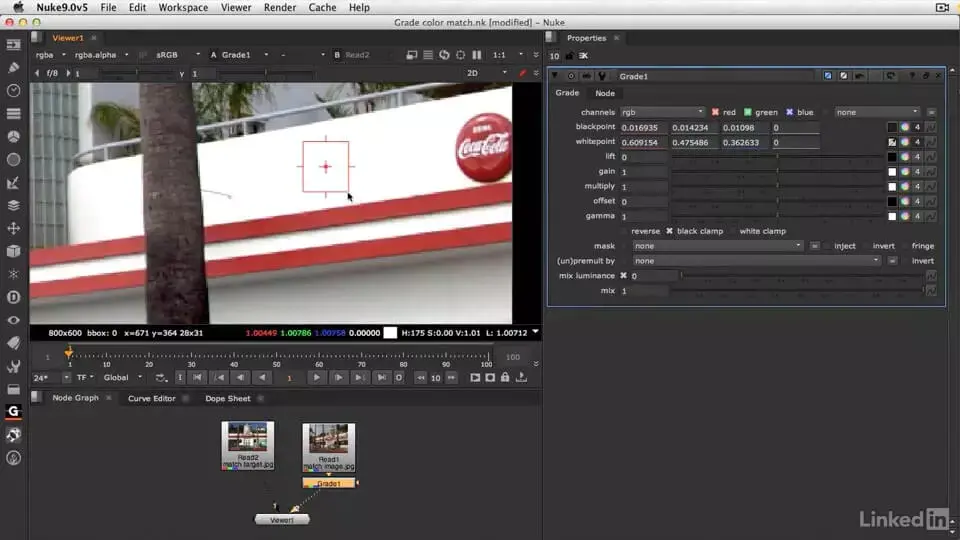The image size is (960, 540).
Task: Open the Cache menu
Action: point(322,7)
